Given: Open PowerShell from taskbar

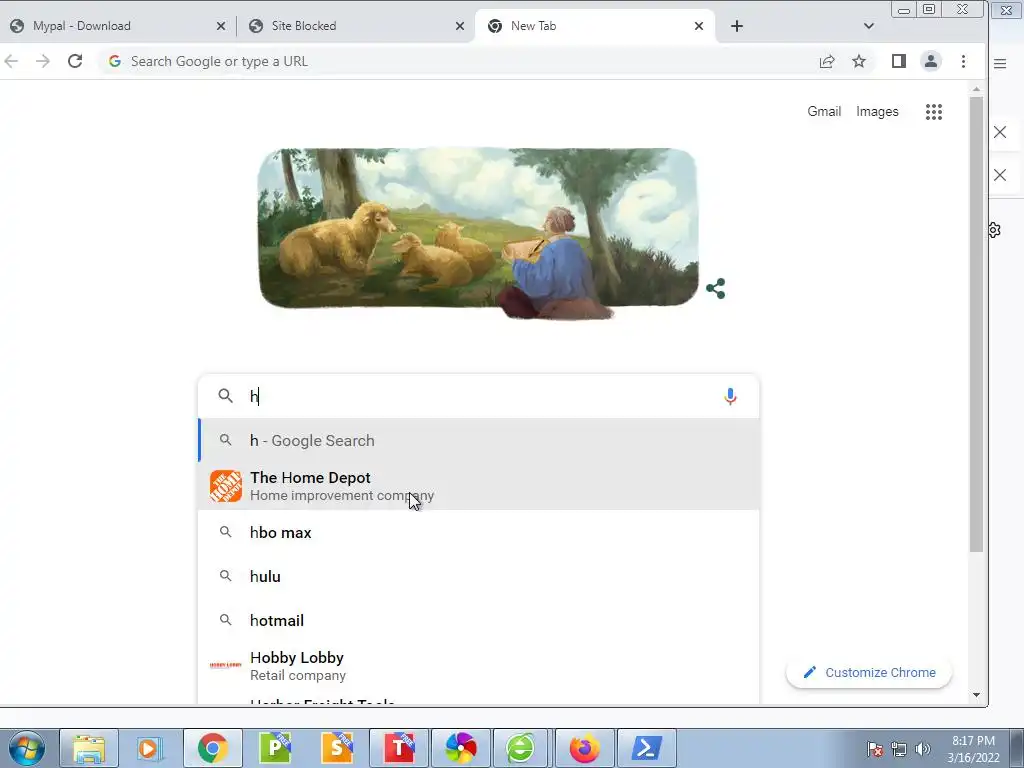Looking at the screenshot, I should click(x=647, y=748).
